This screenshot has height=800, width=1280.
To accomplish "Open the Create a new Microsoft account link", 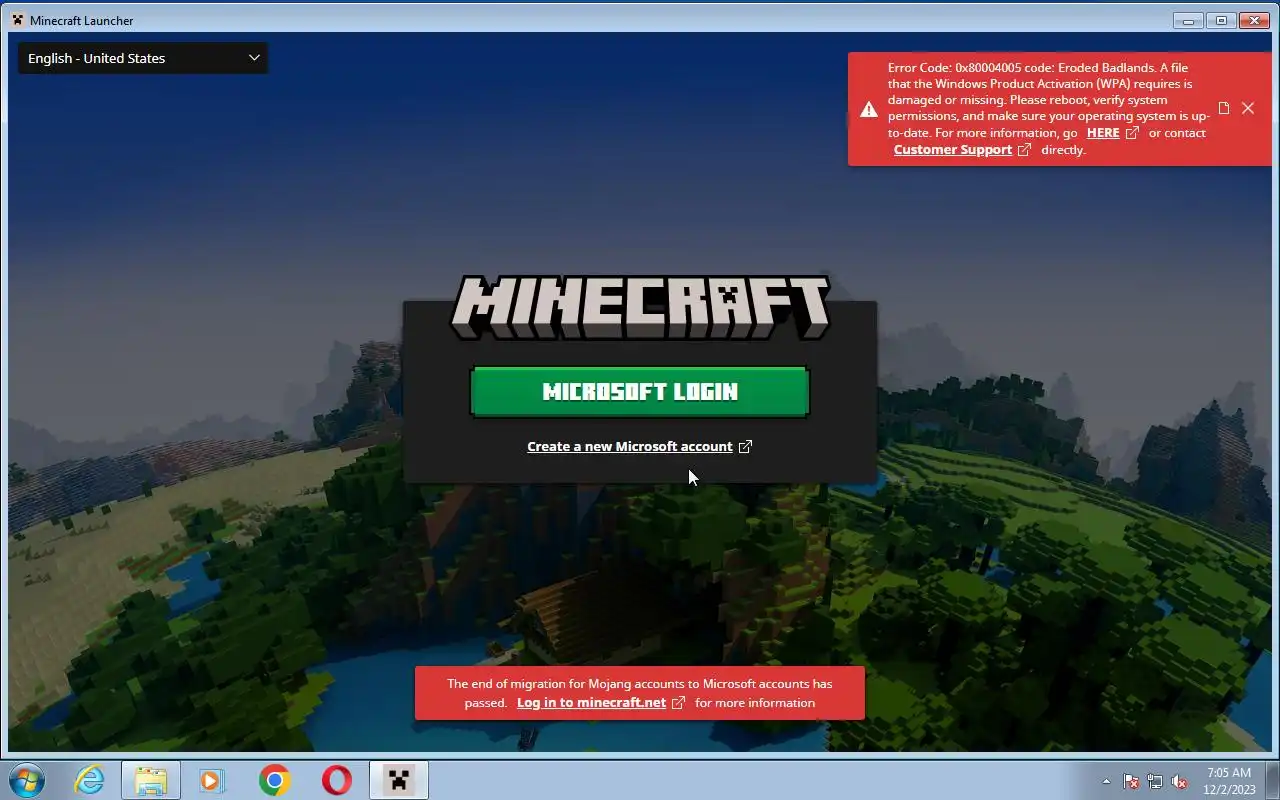I will click(630, 446).
